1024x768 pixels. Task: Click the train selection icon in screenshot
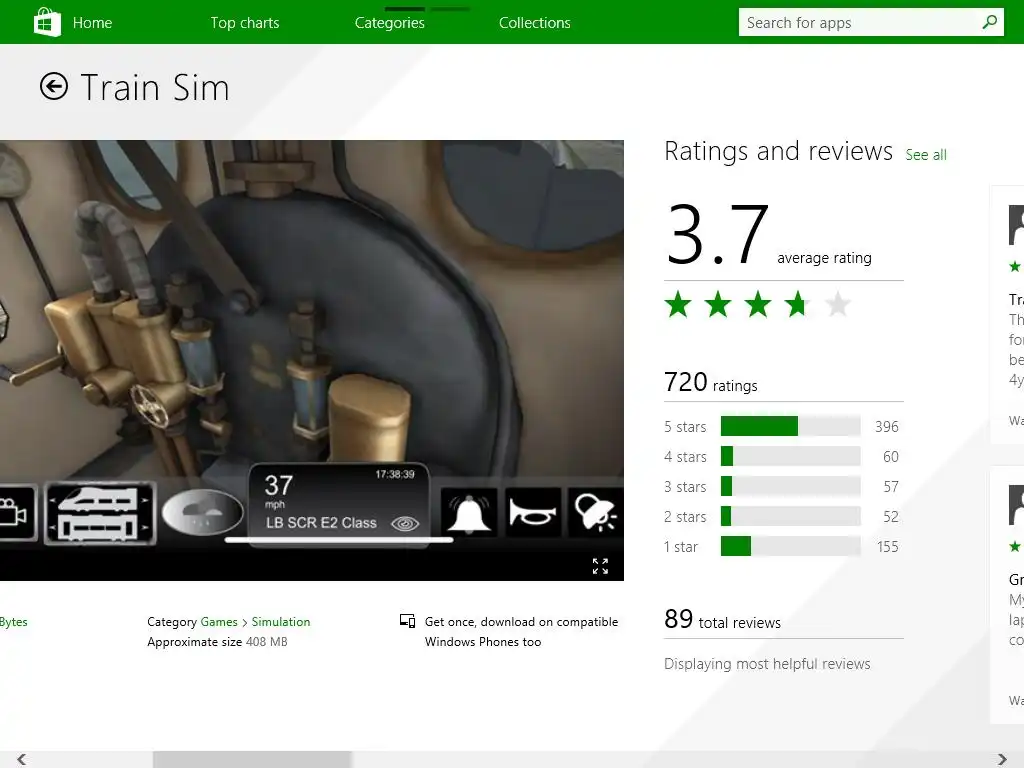(x=100, y=513)
